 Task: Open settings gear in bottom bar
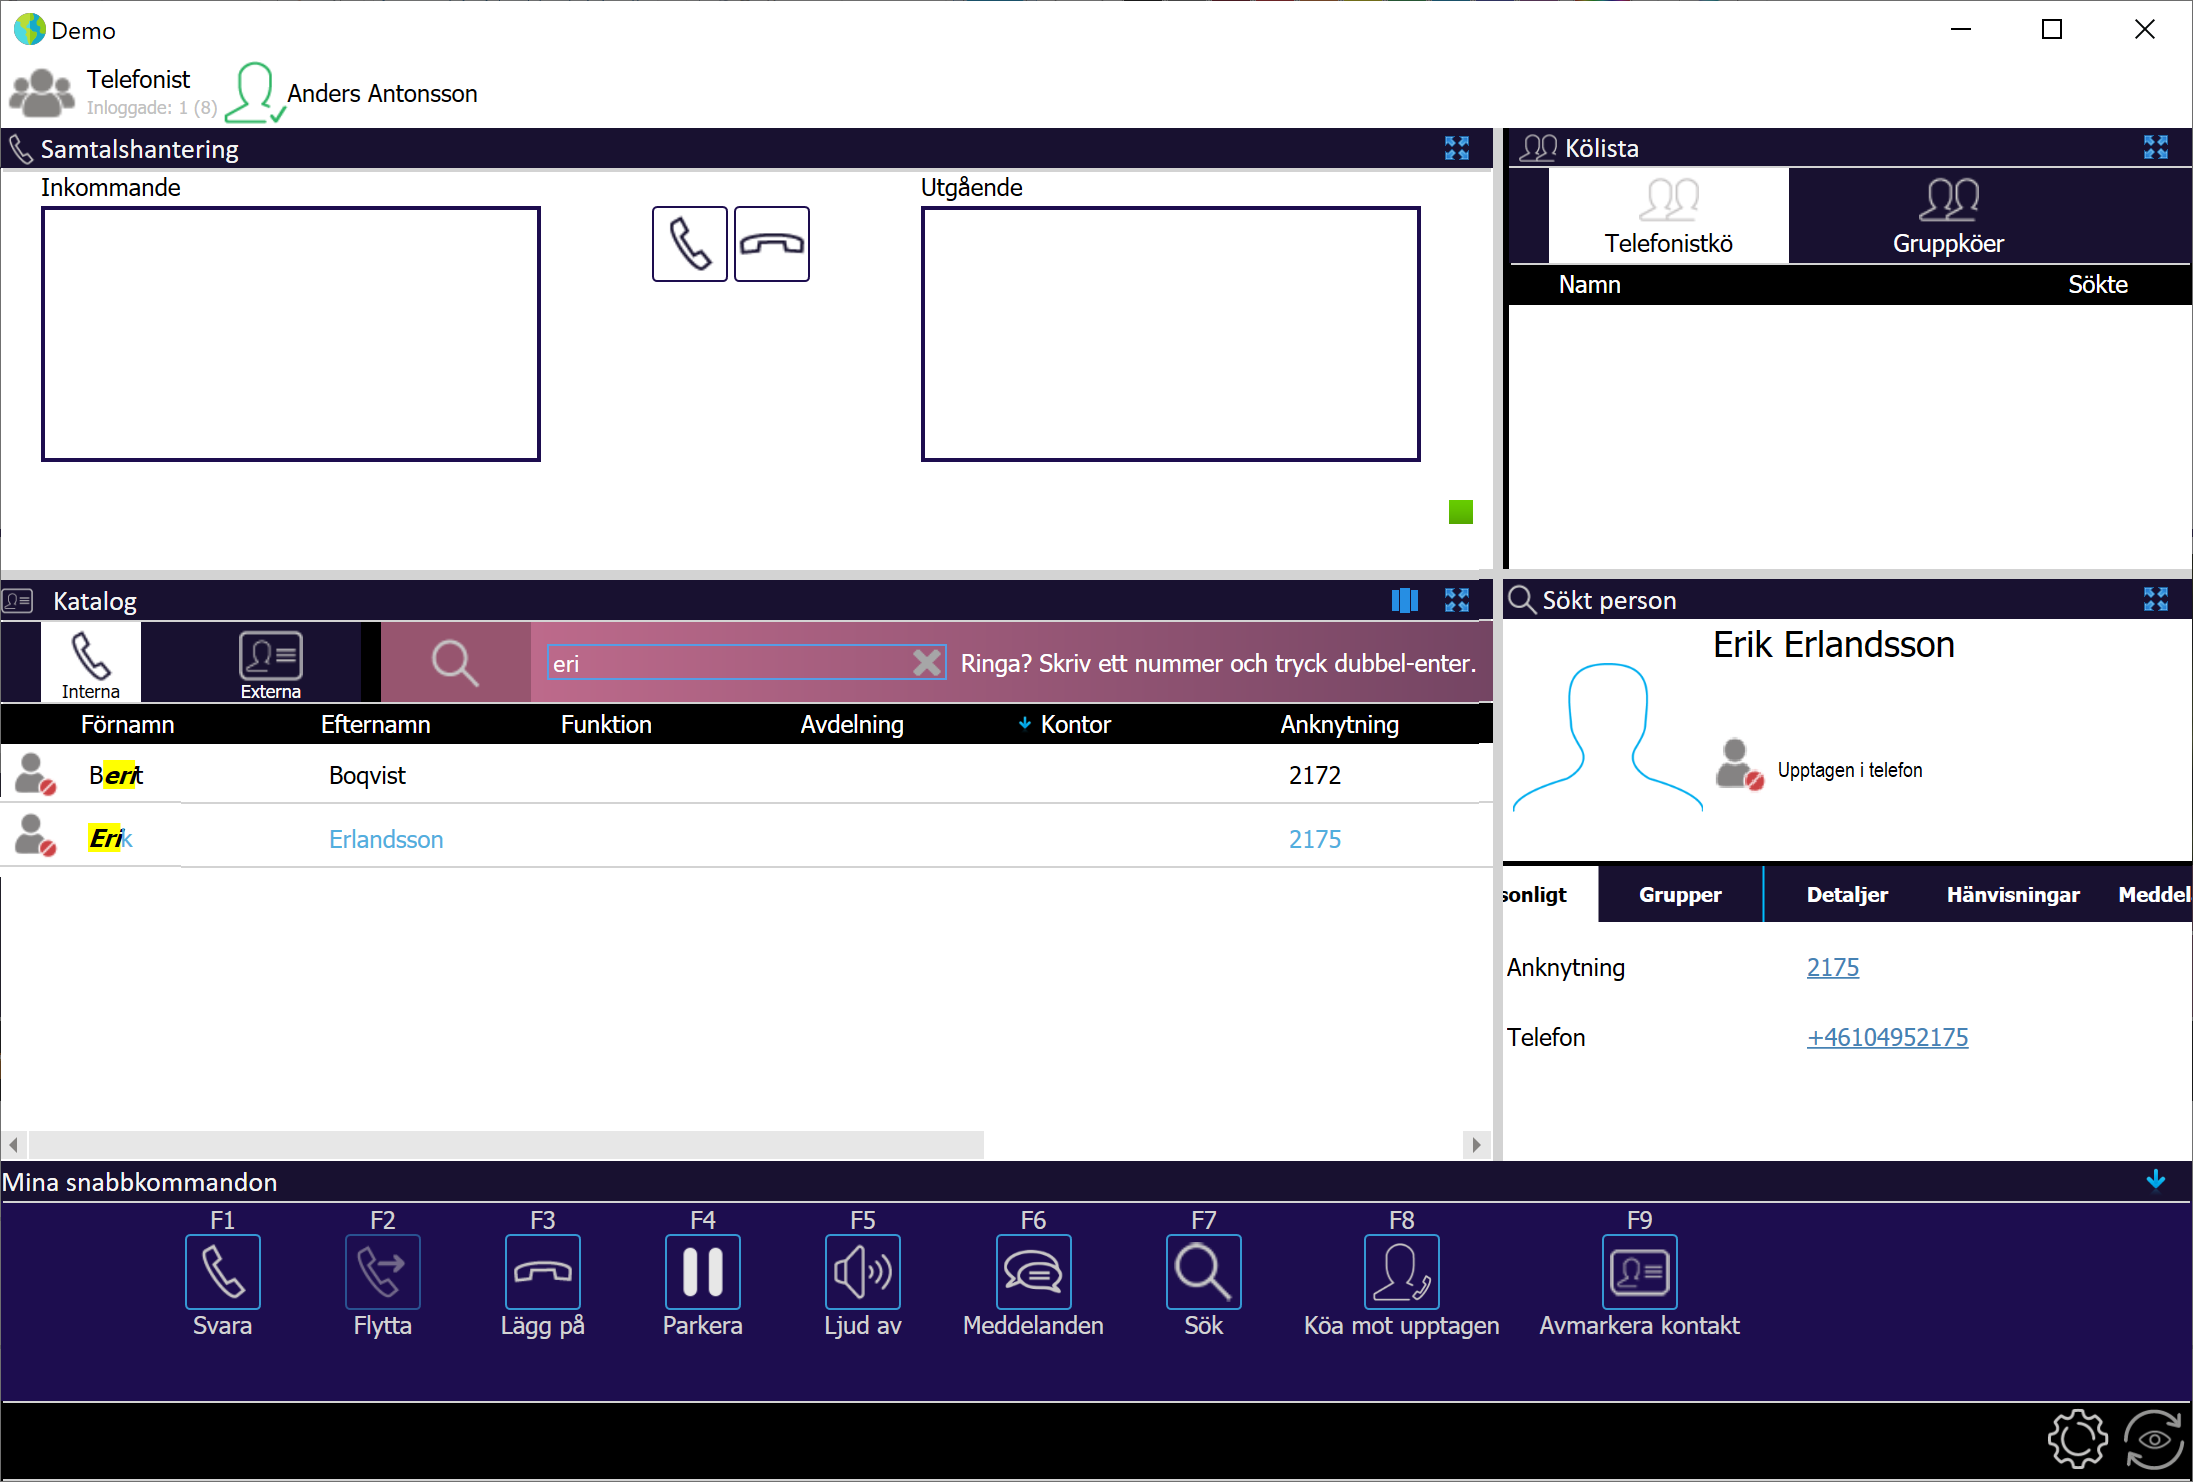pyautogui.click(x=2077, y=1439)
